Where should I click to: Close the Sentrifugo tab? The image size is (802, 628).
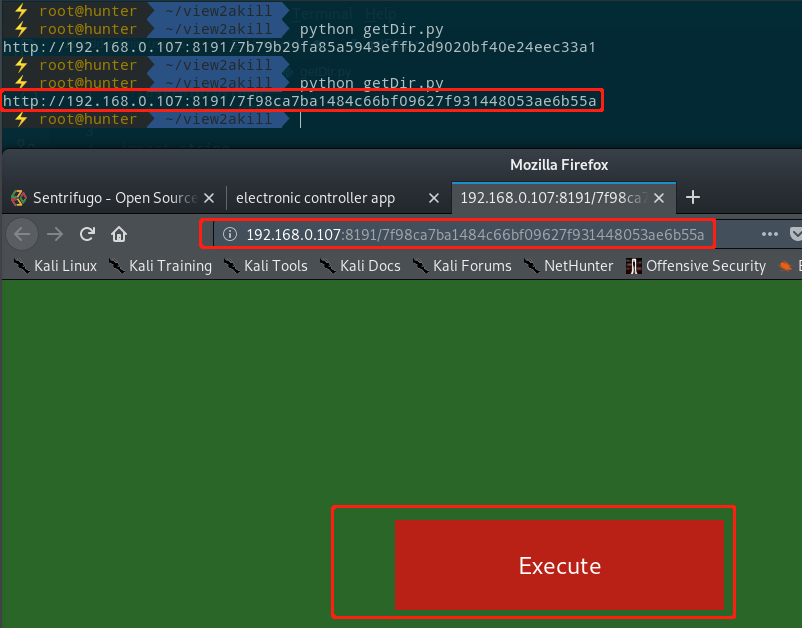(209, 198)
